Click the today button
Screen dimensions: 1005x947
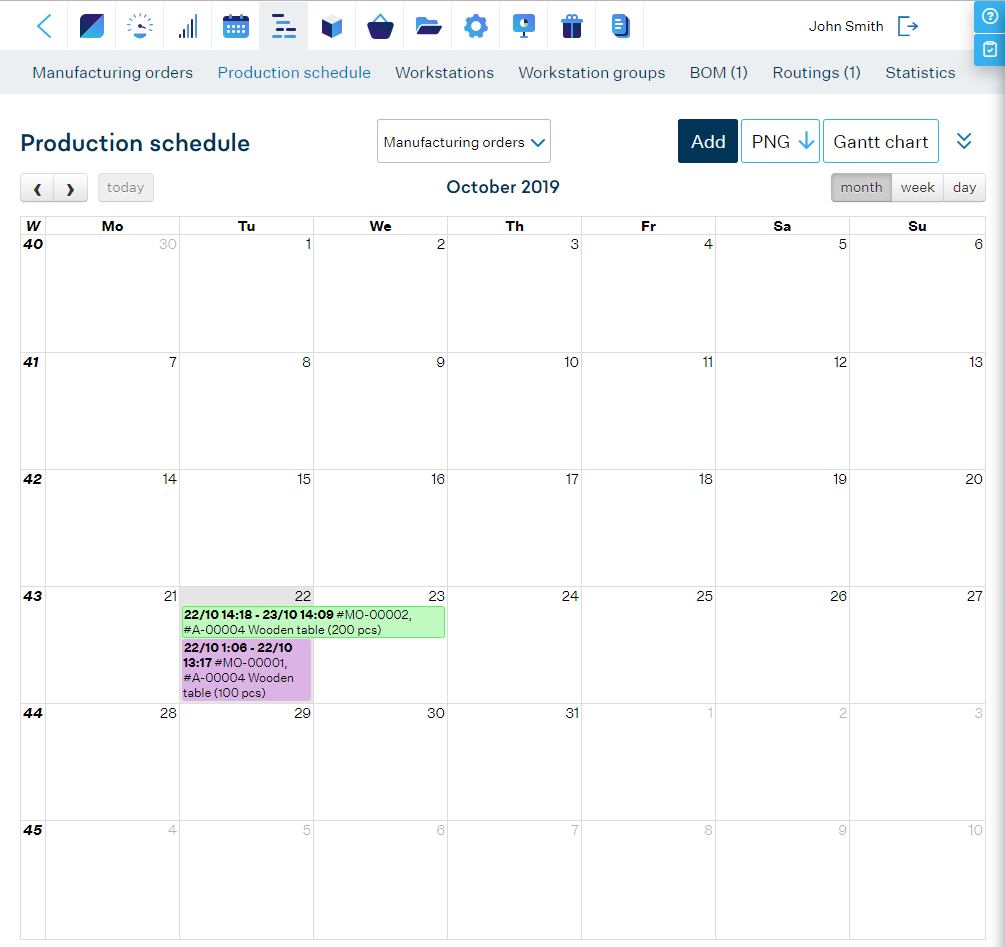click(x=126, y=188)
